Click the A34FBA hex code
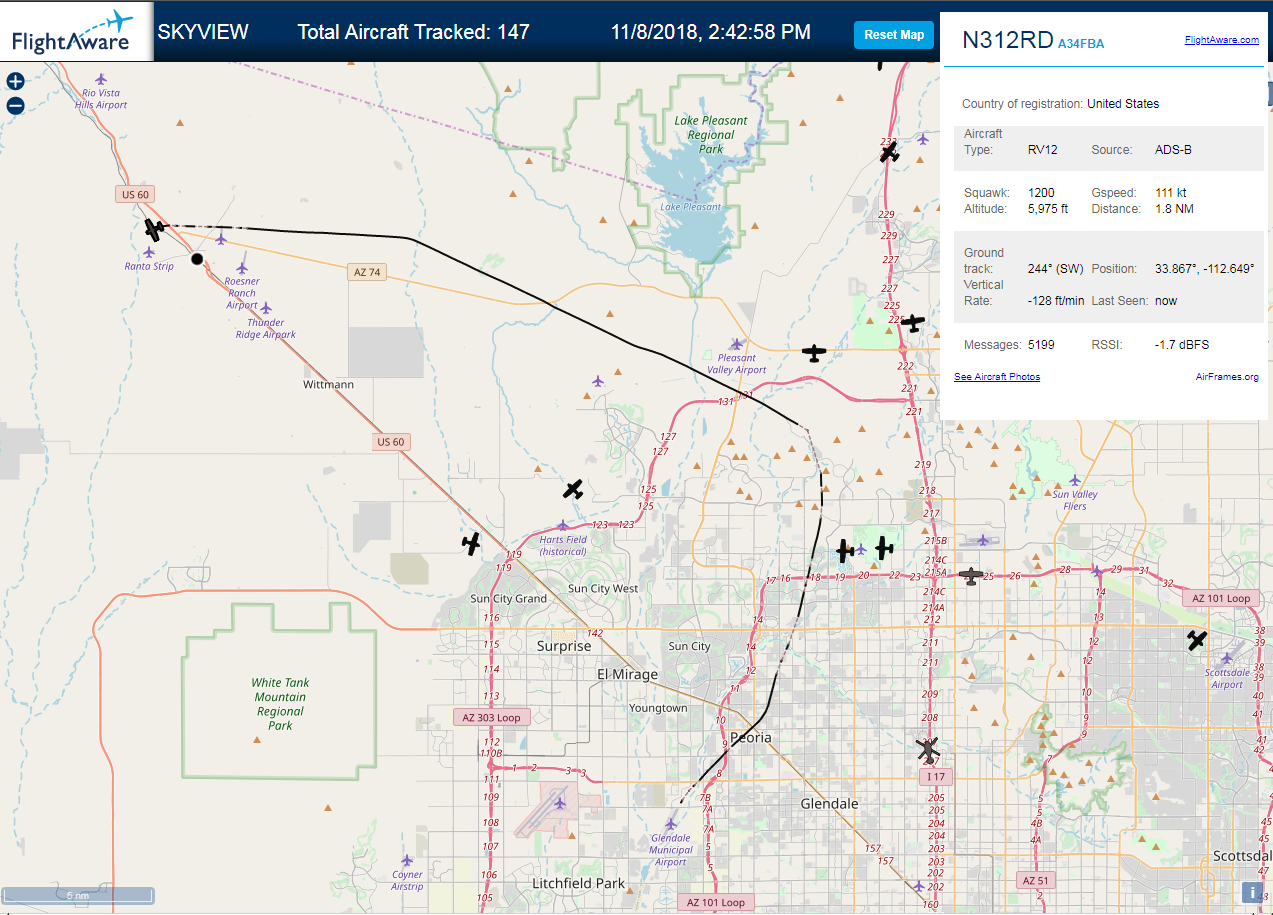The image size is (1273, 915). [1081, 43]
